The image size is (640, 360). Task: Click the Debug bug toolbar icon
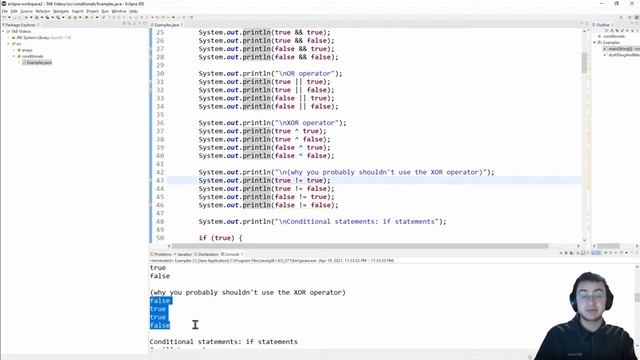[x=26, y=18]
